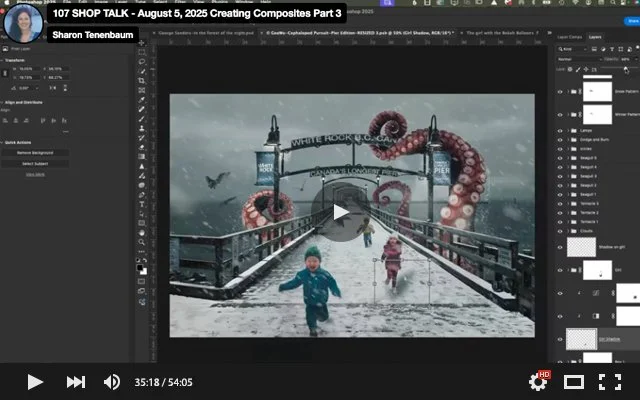This screenshot has height=400, width=640.
Task: Open the 107 SHOP TALK video title link
Action: (x=197, y=13)
